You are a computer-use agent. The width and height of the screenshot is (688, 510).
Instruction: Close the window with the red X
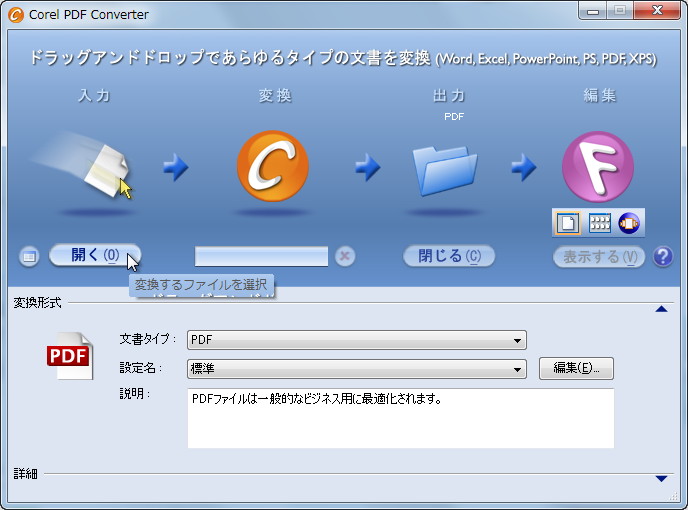(x=657, y=11)
